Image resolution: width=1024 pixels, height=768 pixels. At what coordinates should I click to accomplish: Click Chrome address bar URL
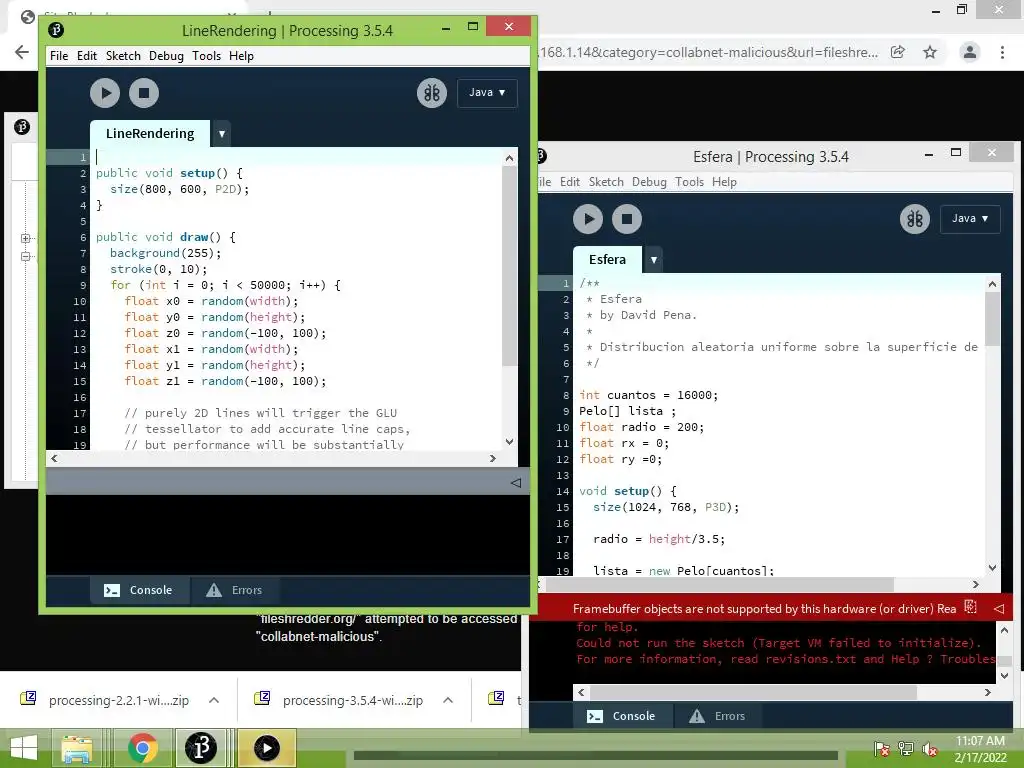(709, 52)
